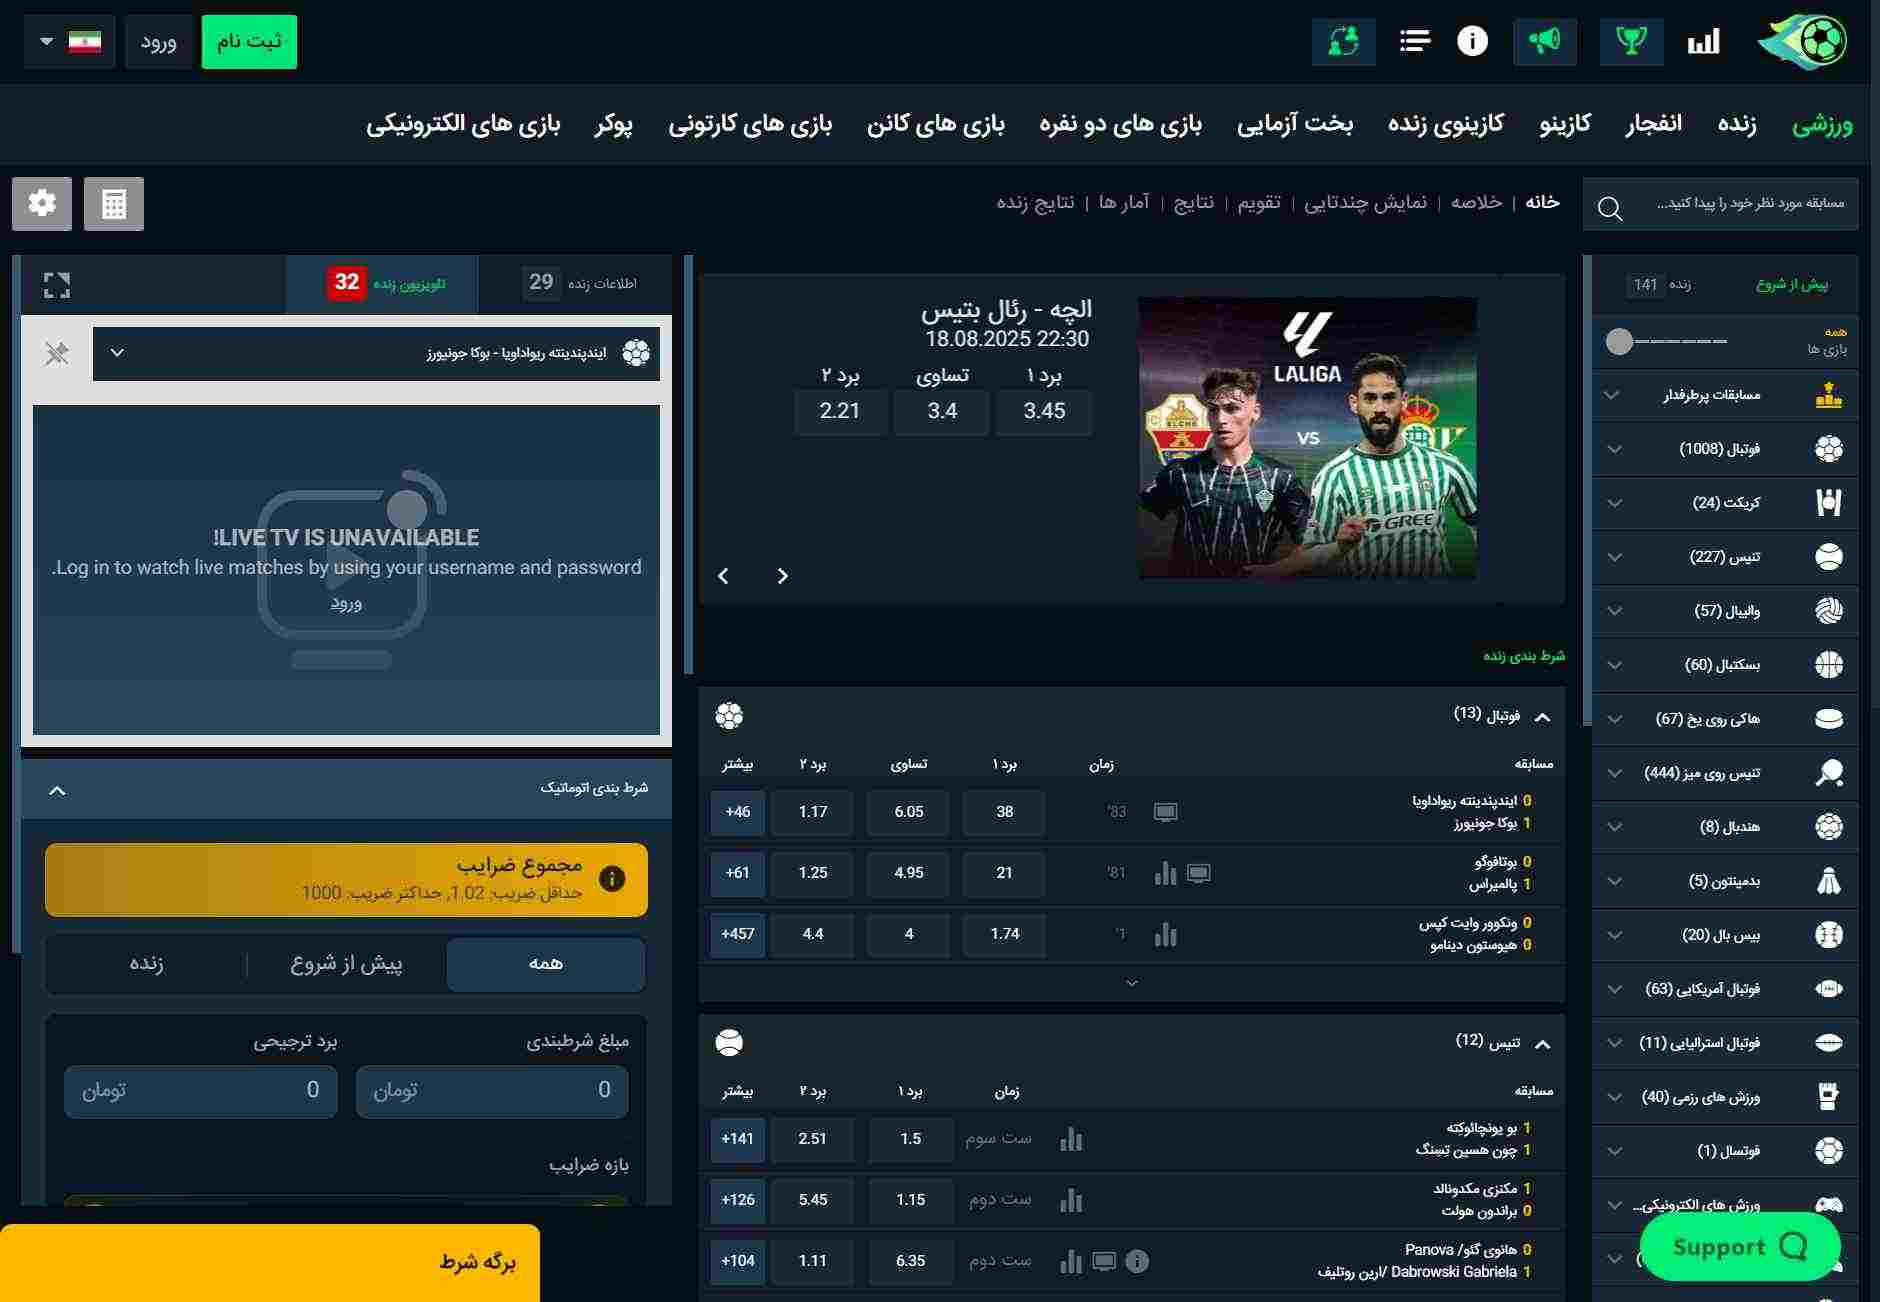Open the megaphone announcements icon
Viewport: 1880px width, 1302px height.
click(x=1545, y=41)
